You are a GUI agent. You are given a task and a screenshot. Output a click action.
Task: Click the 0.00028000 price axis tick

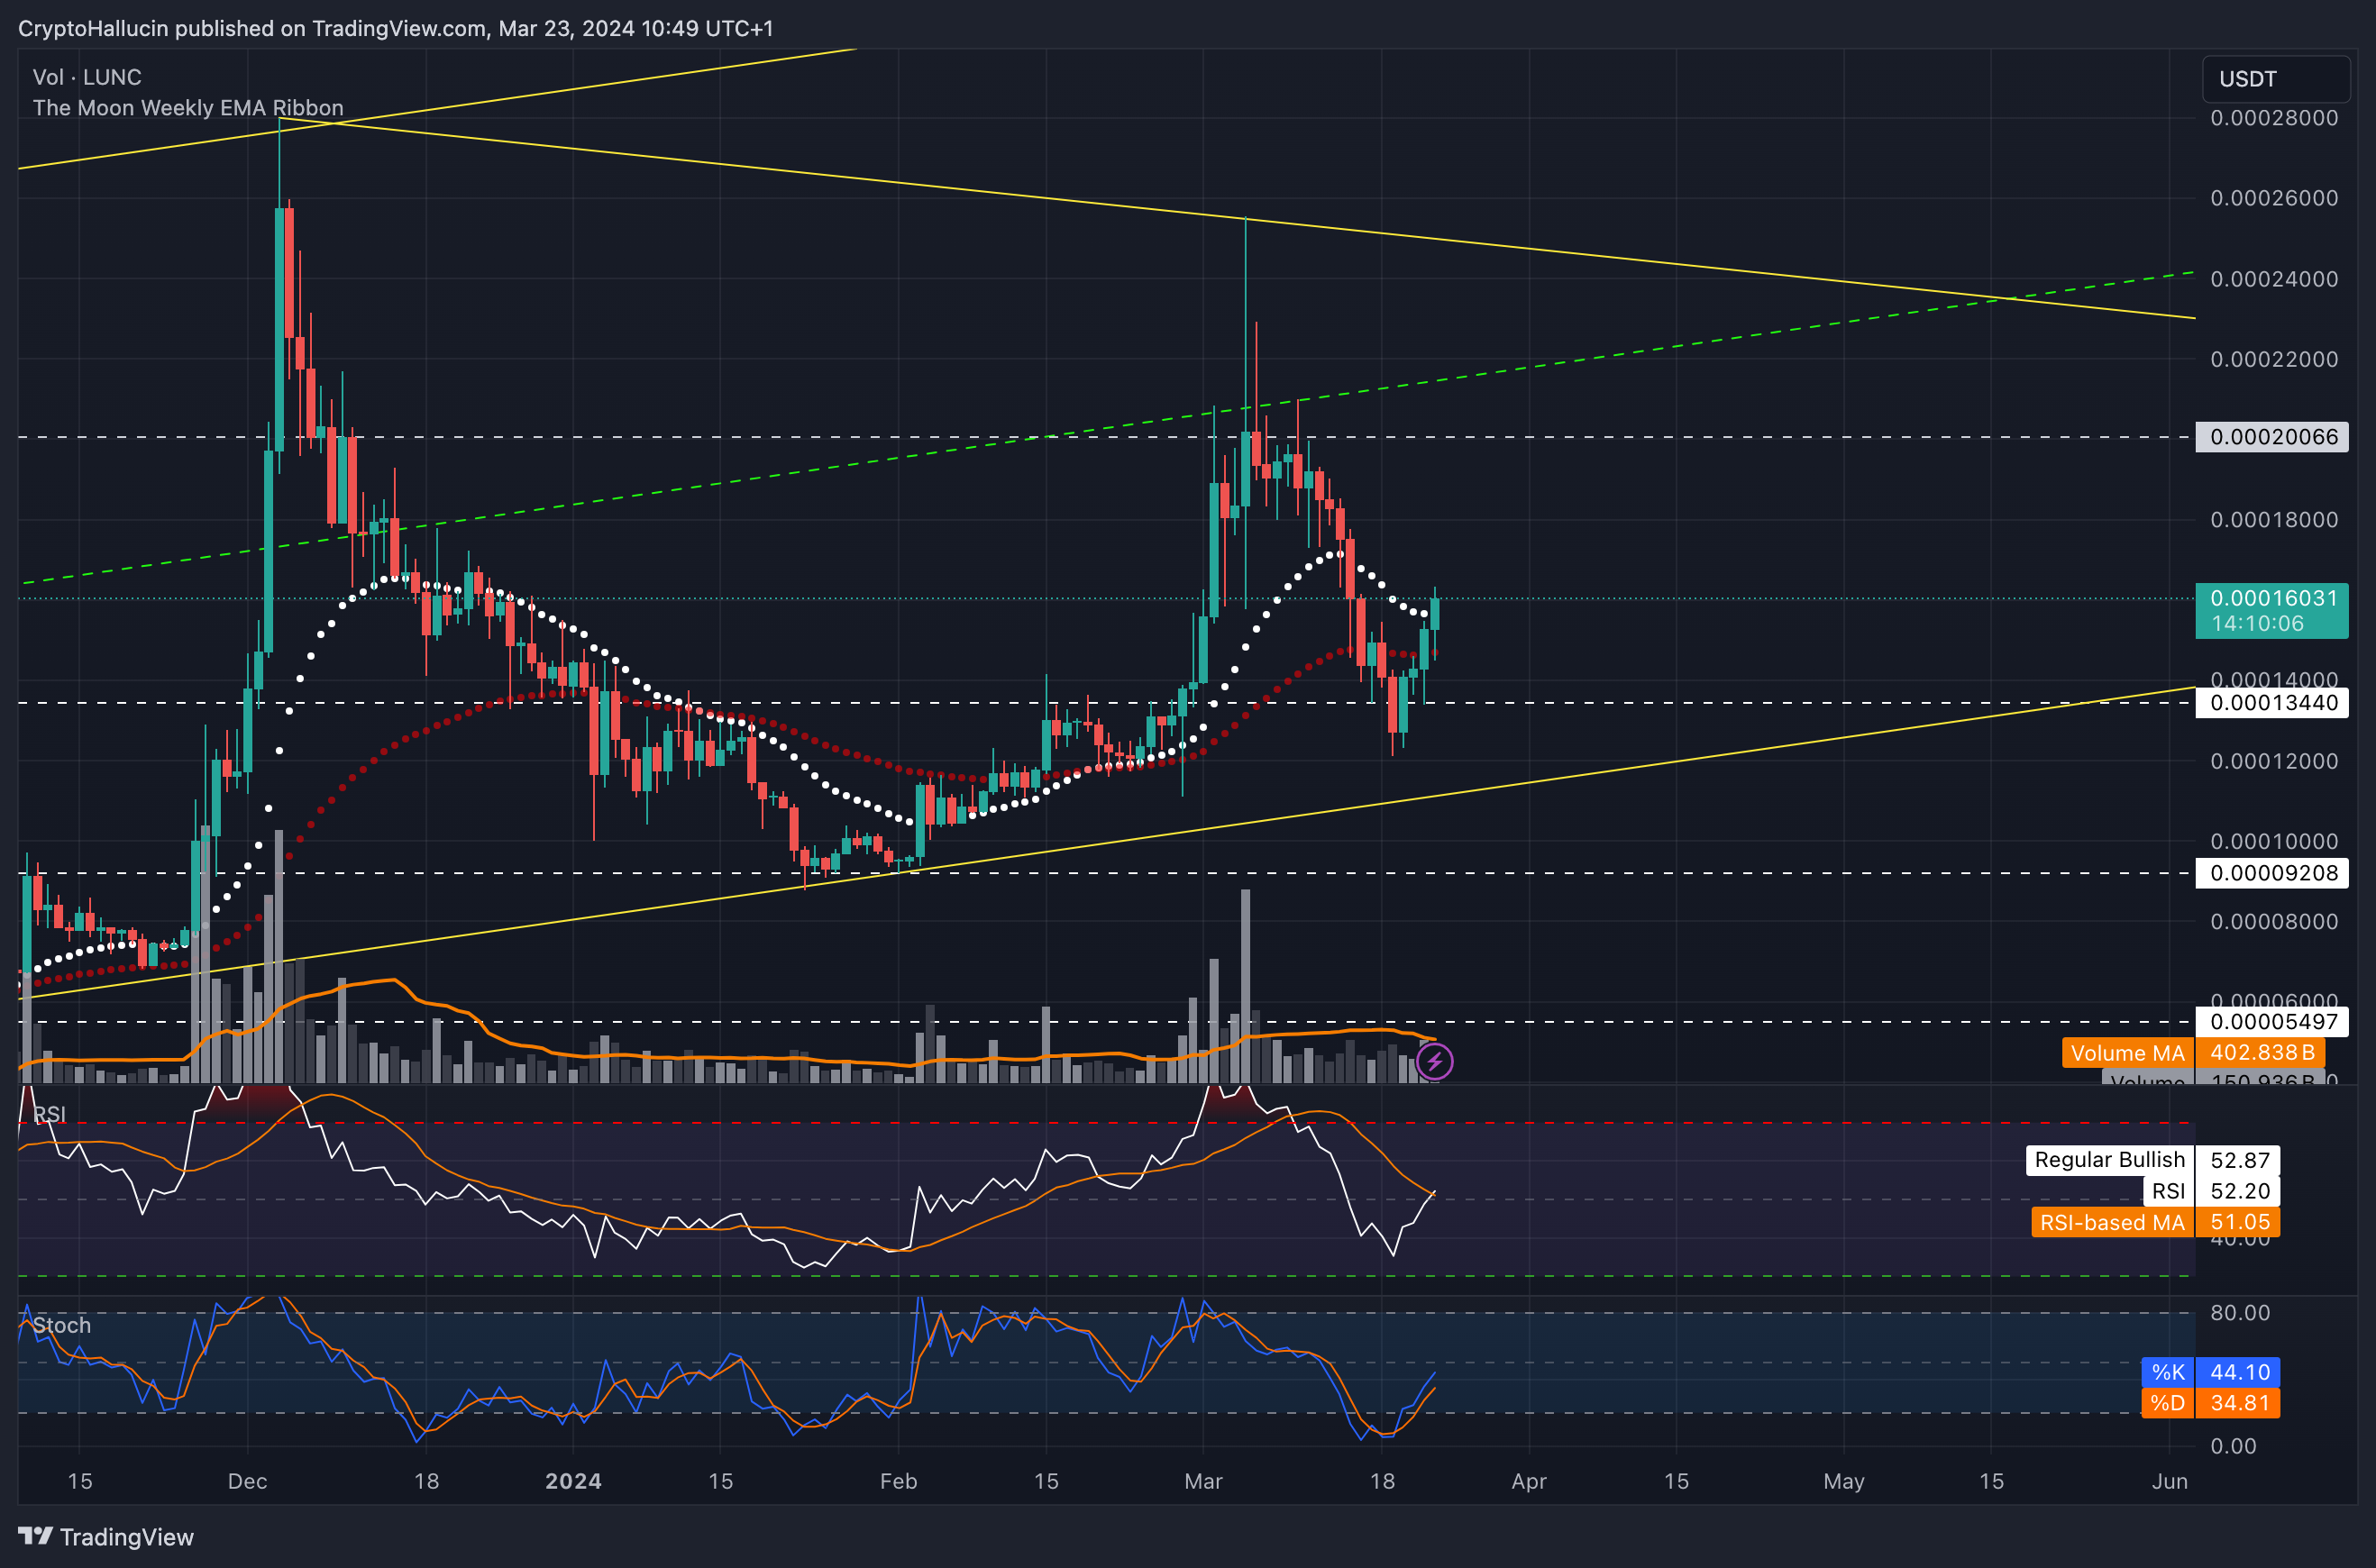pyautogui.click(x=2274, y=118)
